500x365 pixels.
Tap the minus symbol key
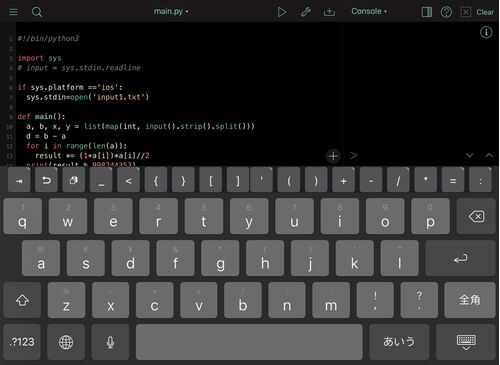click(x=371, y=180)
